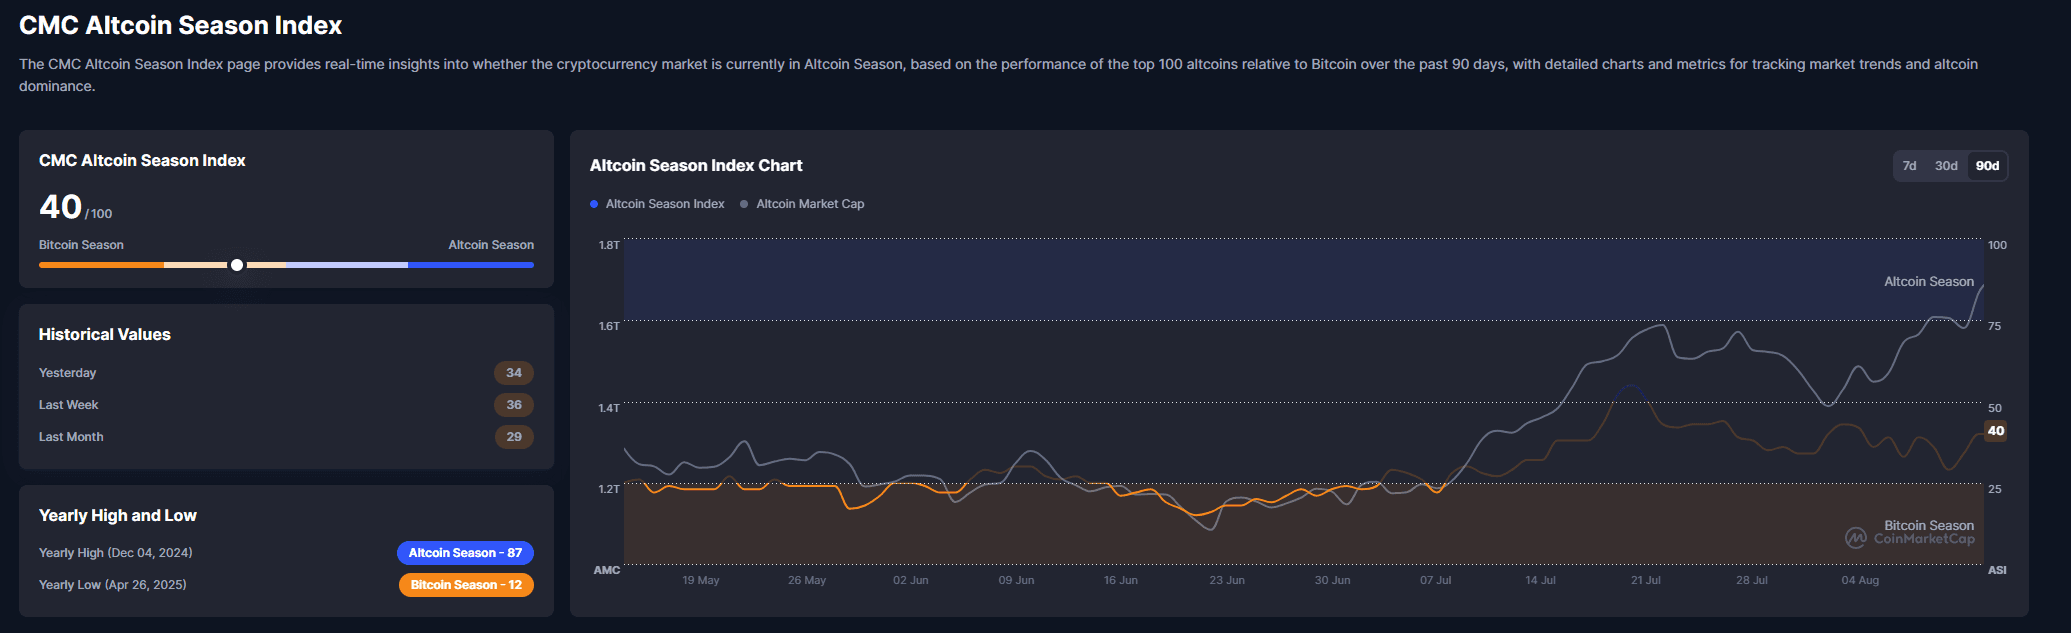Click the Yesterday value badge 34
The image size is (2071, 633).
[514, 373]
